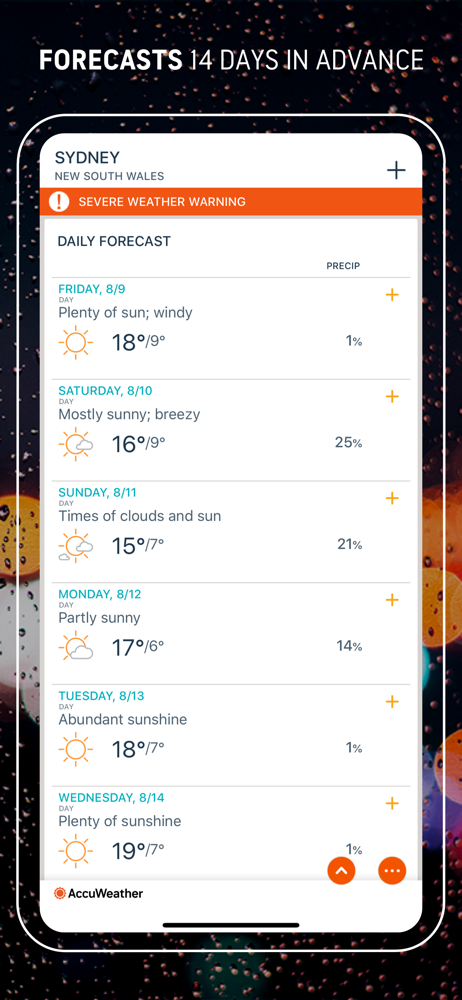Click the AccuWeather logo at bottom

click(98, 893)
